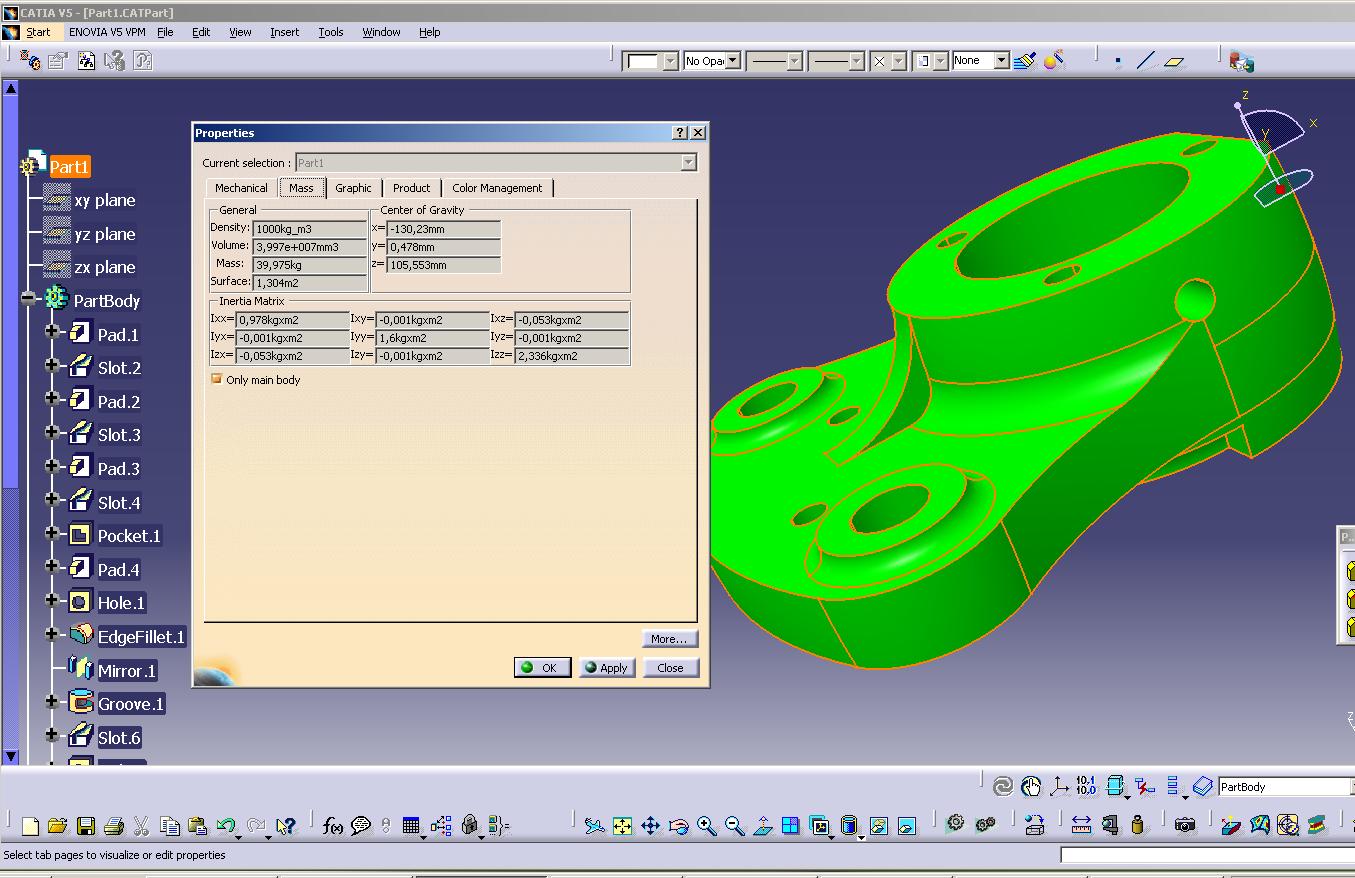
Task: Click the Zoom Out magnifier
Action: [735, 826]
